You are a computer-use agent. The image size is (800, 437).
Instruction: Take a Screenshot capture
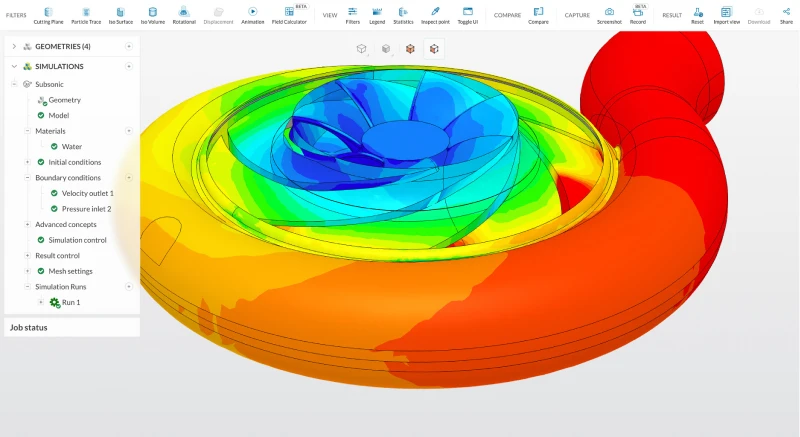pyautogui.click(x=609, y=16)
